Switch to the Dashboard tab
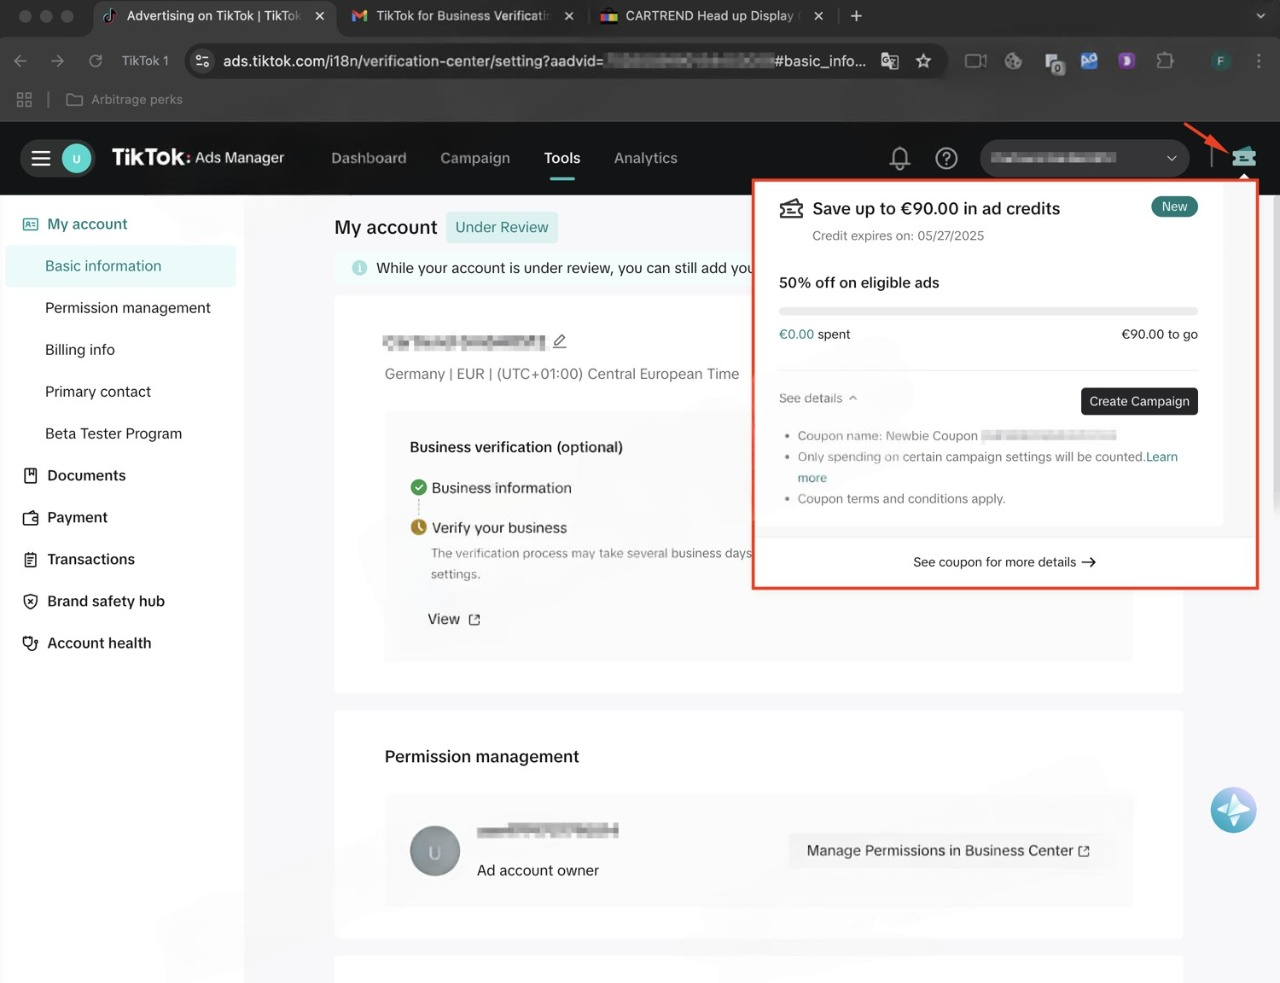 point(369,158)
